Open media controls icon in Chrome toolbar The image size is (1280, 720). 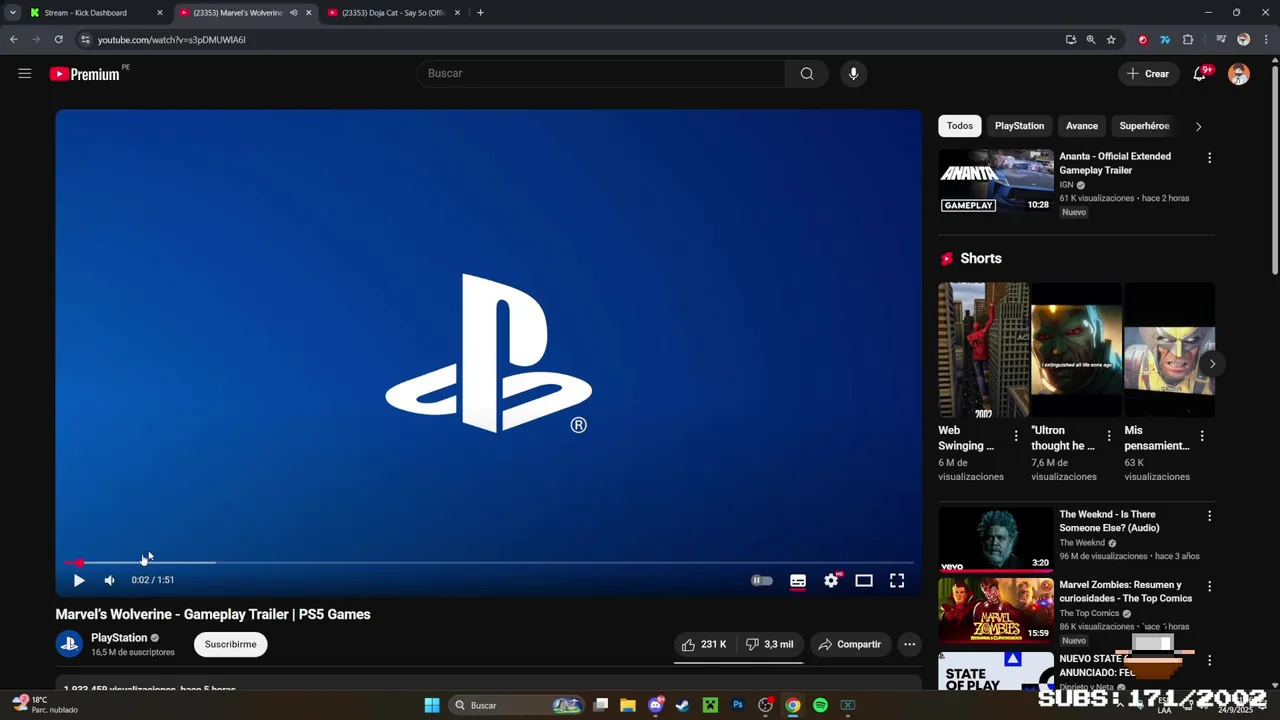coord(1221,40)
